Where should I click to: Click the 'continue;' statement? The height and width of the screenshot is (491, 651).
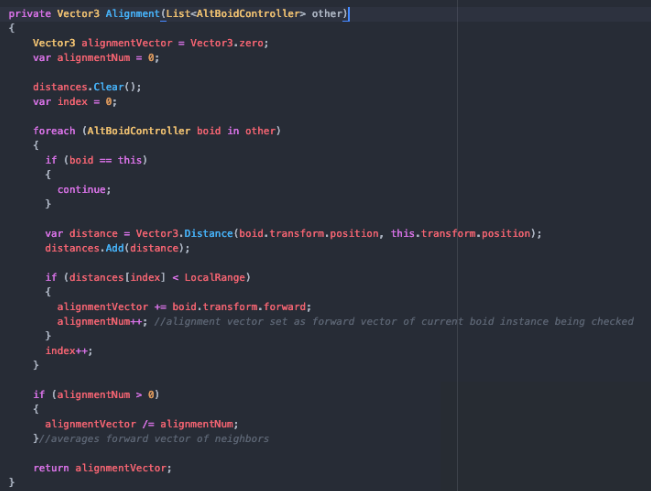tap(84, 190)
